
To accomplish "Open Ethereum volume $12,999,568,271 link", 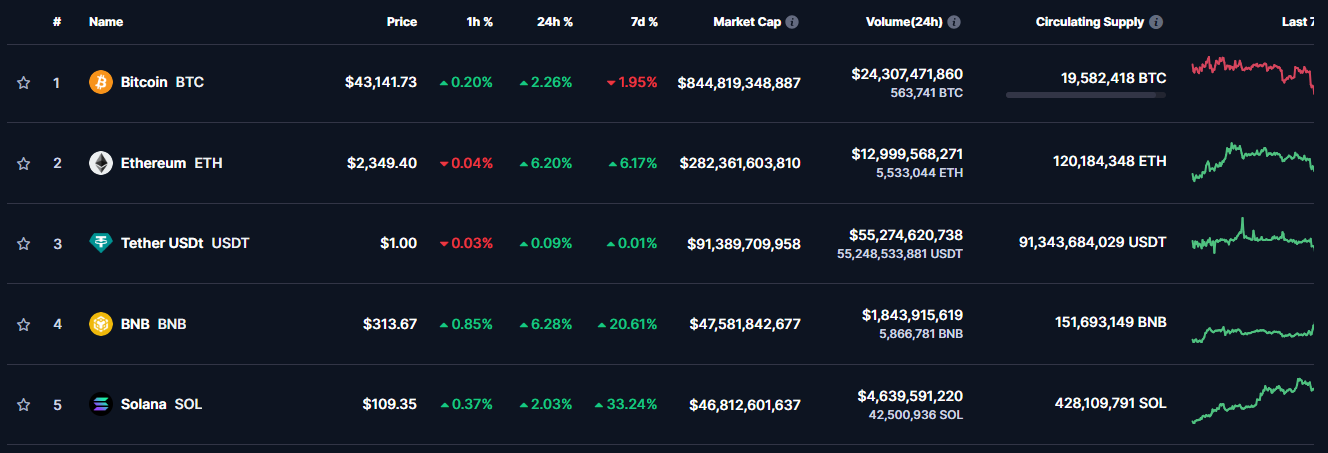I will (907, 154).
